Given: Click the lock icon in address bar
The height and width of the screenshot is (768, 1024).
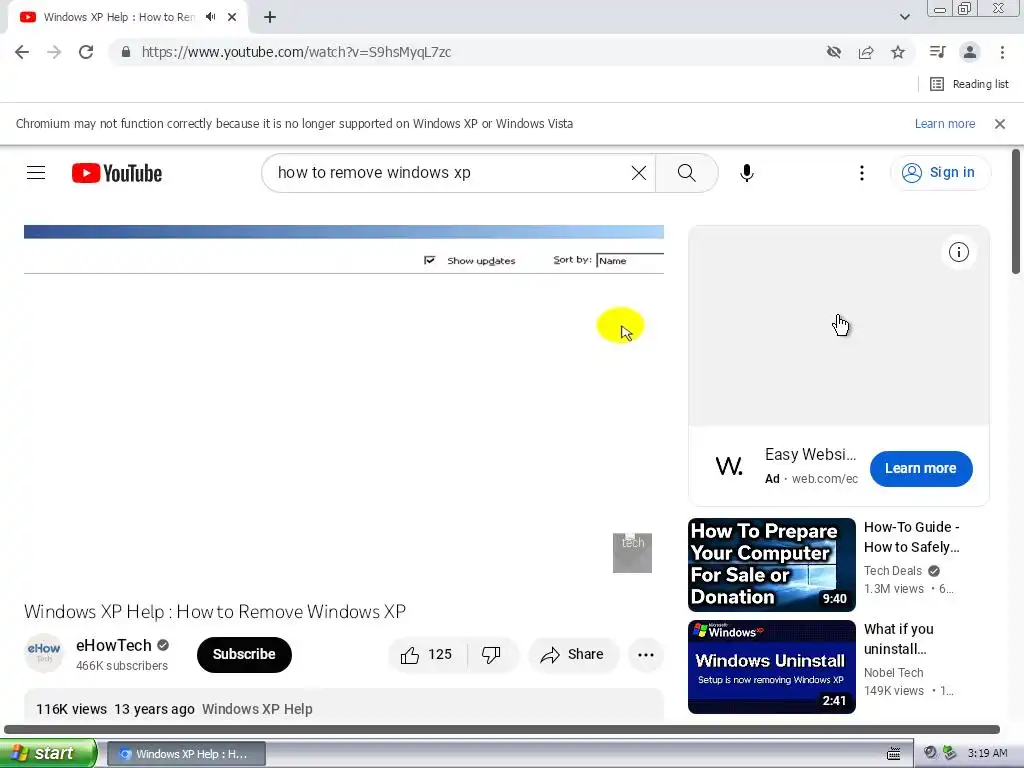Looking at the screenshot, I should pos(126,52).
